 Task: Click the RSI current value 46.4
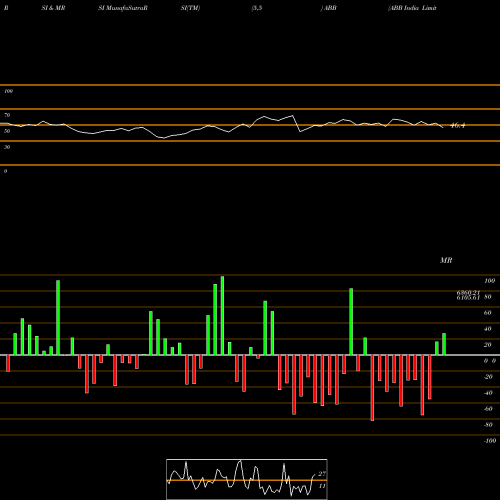click(457, 126)
